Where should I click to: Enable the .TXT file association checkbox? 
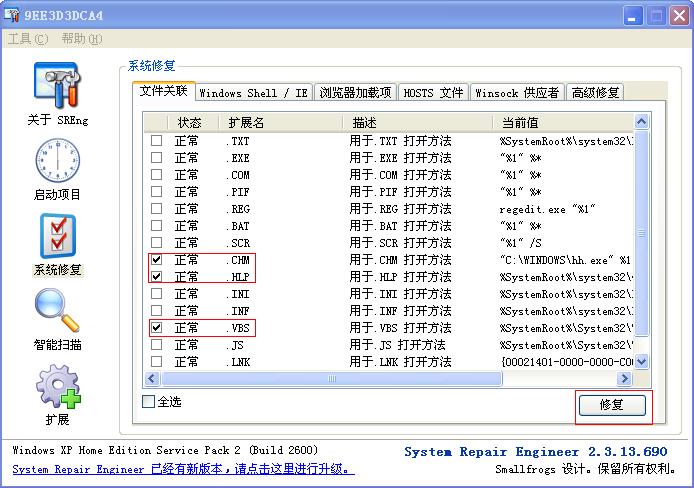point(156,141)
